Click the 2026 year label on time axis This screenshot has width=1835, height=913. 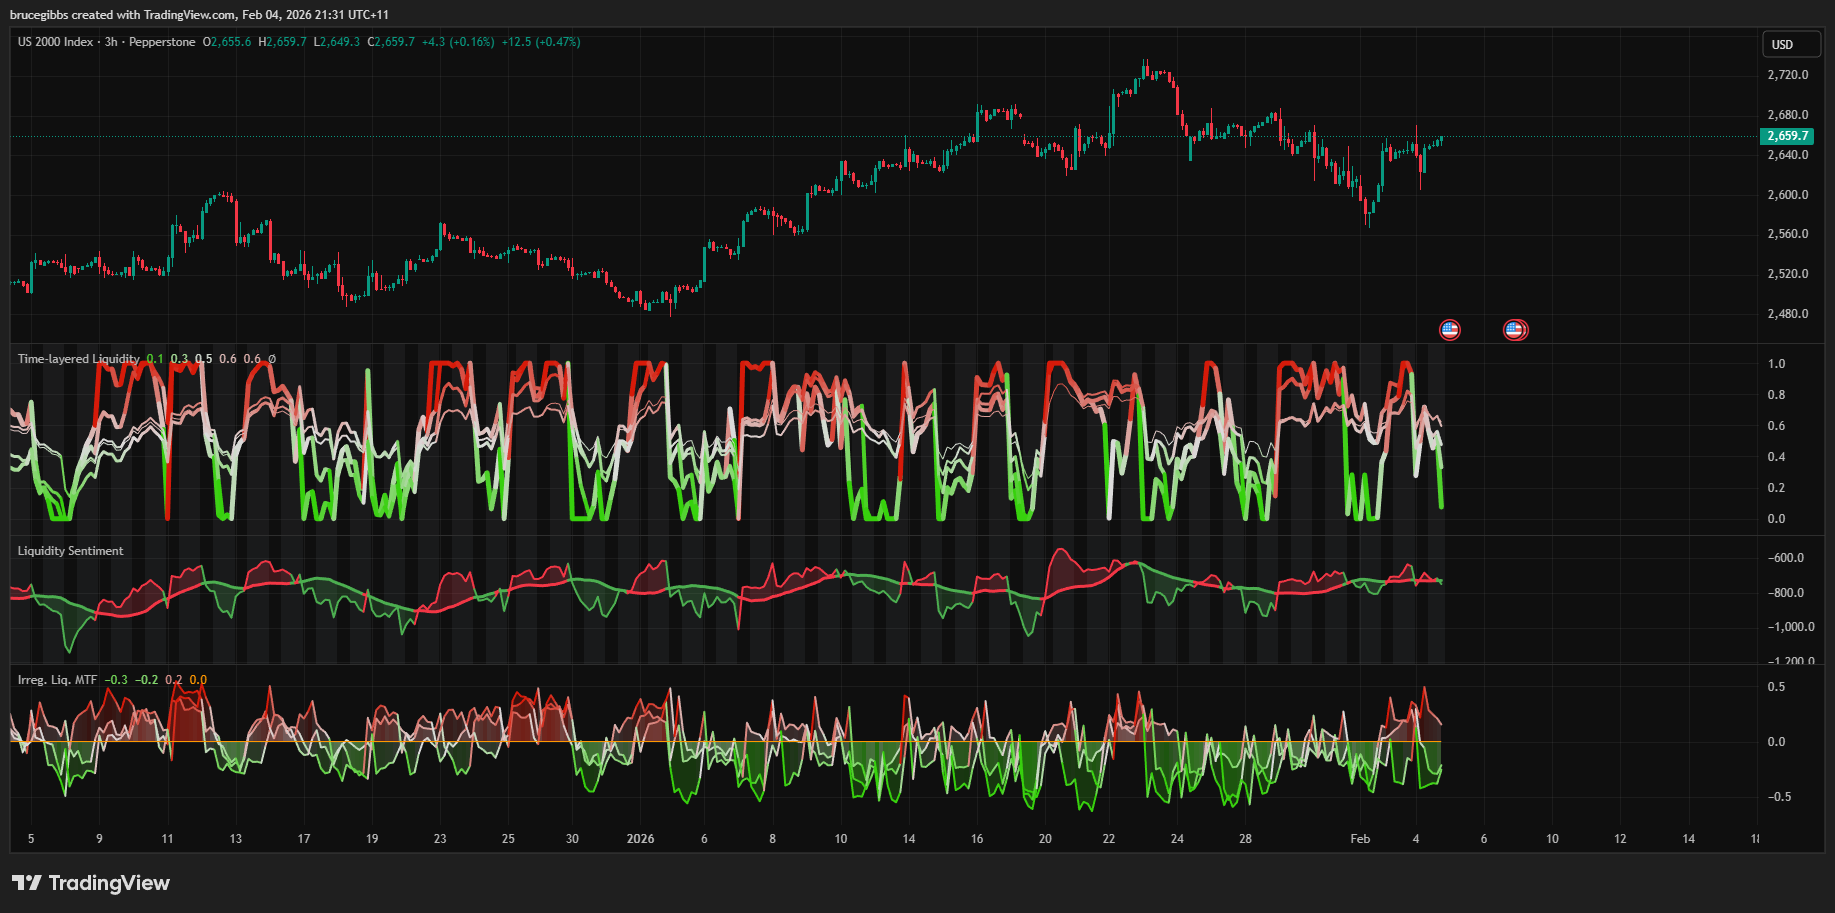[640, 839]
